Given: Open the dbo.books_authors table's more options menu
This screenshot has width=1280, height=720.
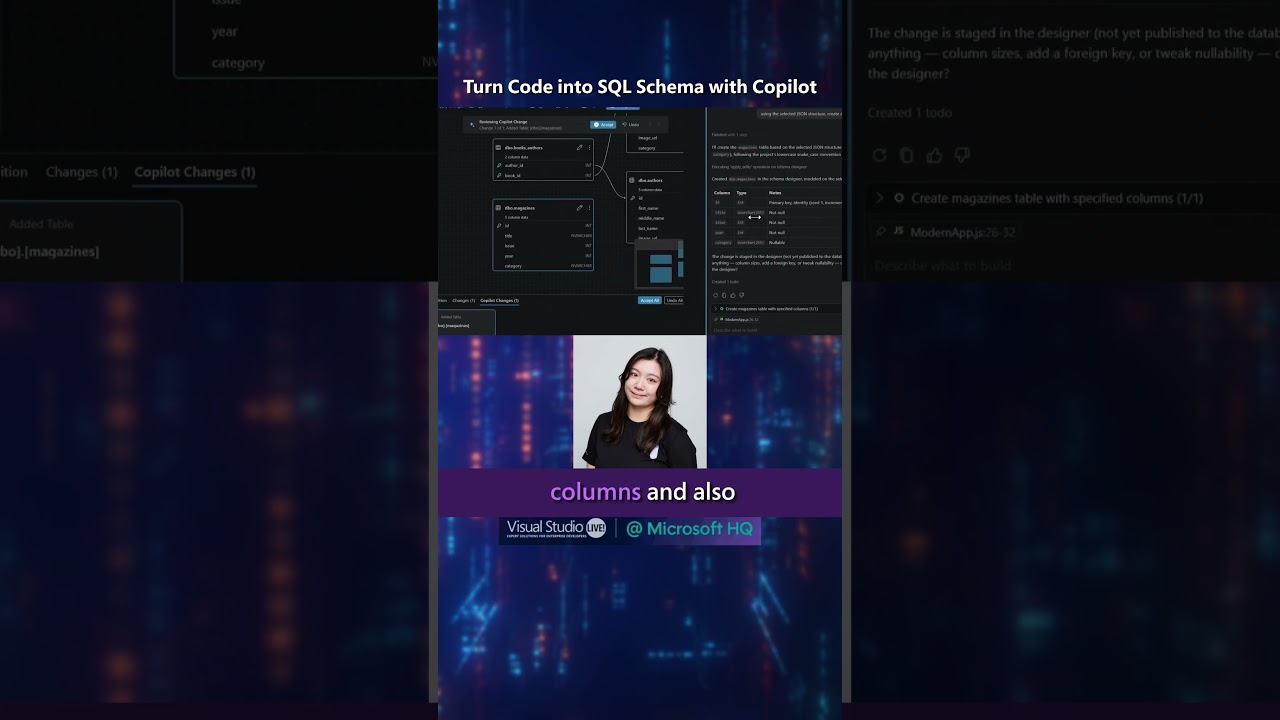Looking at the screenshot, I should [x=589, y=148].
